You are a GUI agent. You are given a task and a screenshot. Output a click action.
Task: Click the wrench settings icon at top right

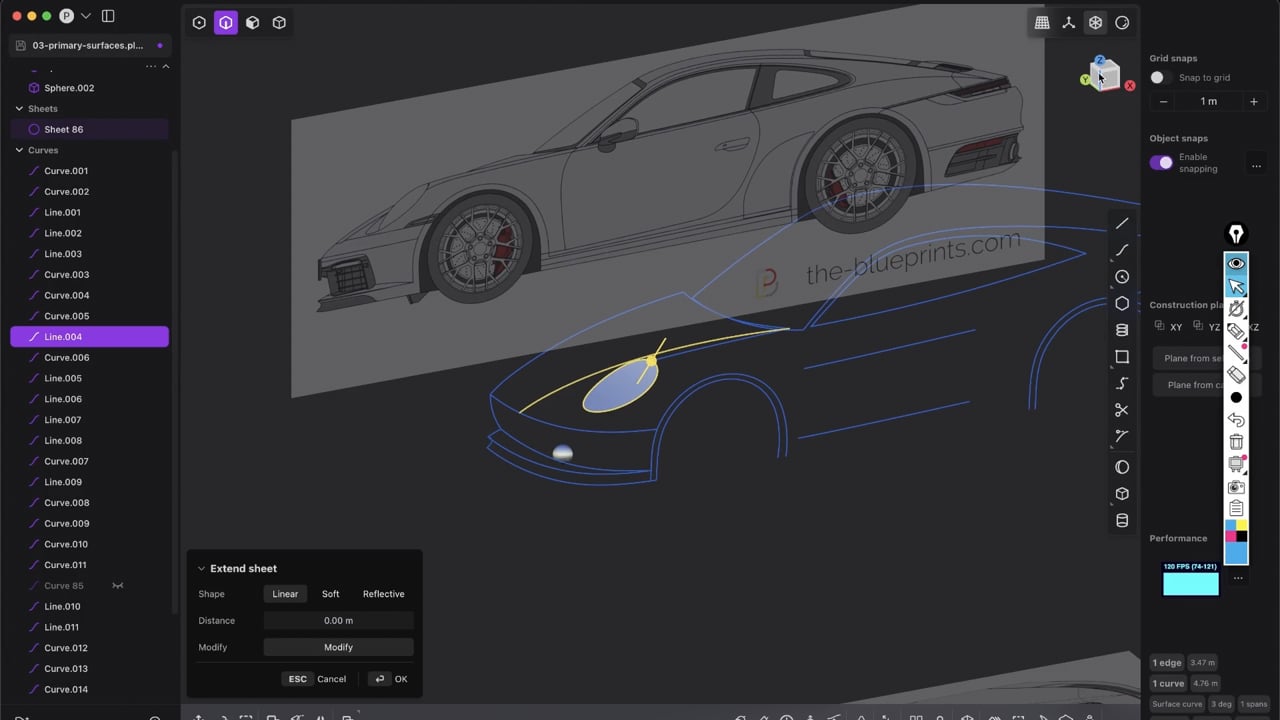[1068, 22]
